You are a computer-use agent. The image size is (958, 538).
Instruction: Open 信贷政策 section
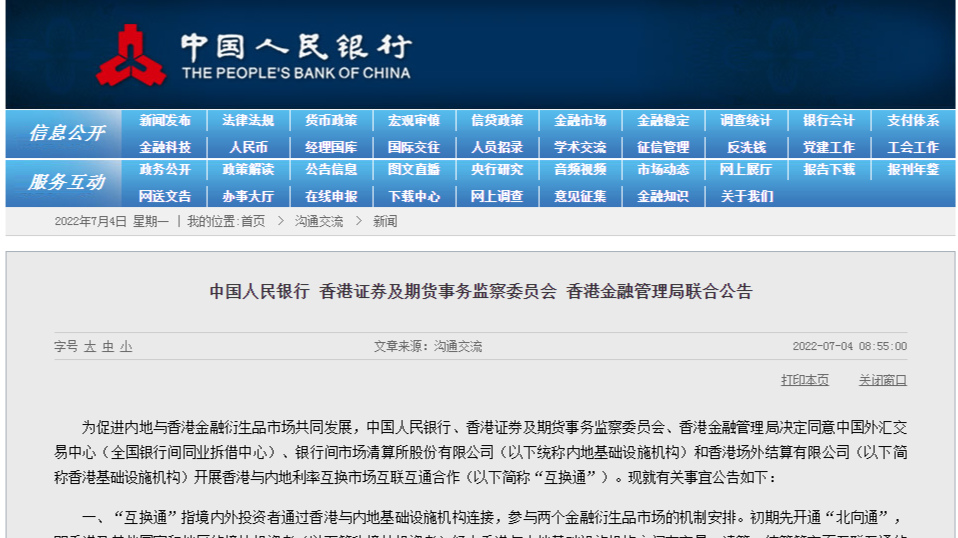click(497, 120)
